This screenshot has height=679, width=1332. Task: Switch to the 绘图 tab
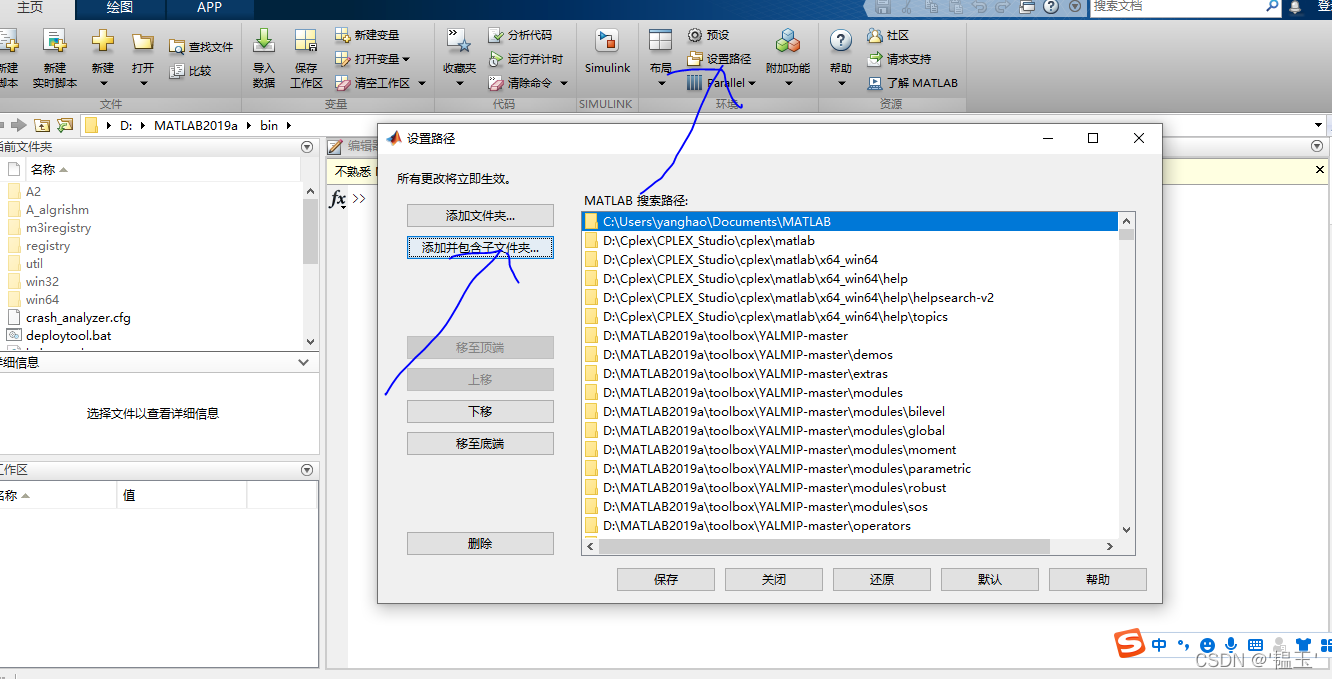pos(120,7)
